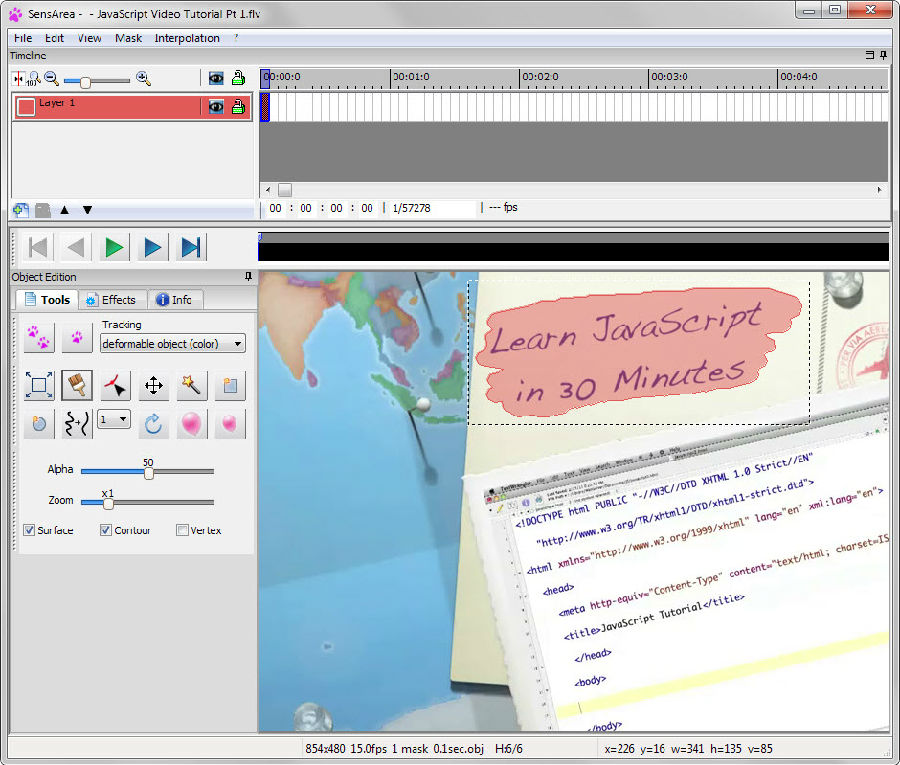The width and height of the screenshot is (900, 765).
Task: Click the add new layer icon
Action: 20,209
